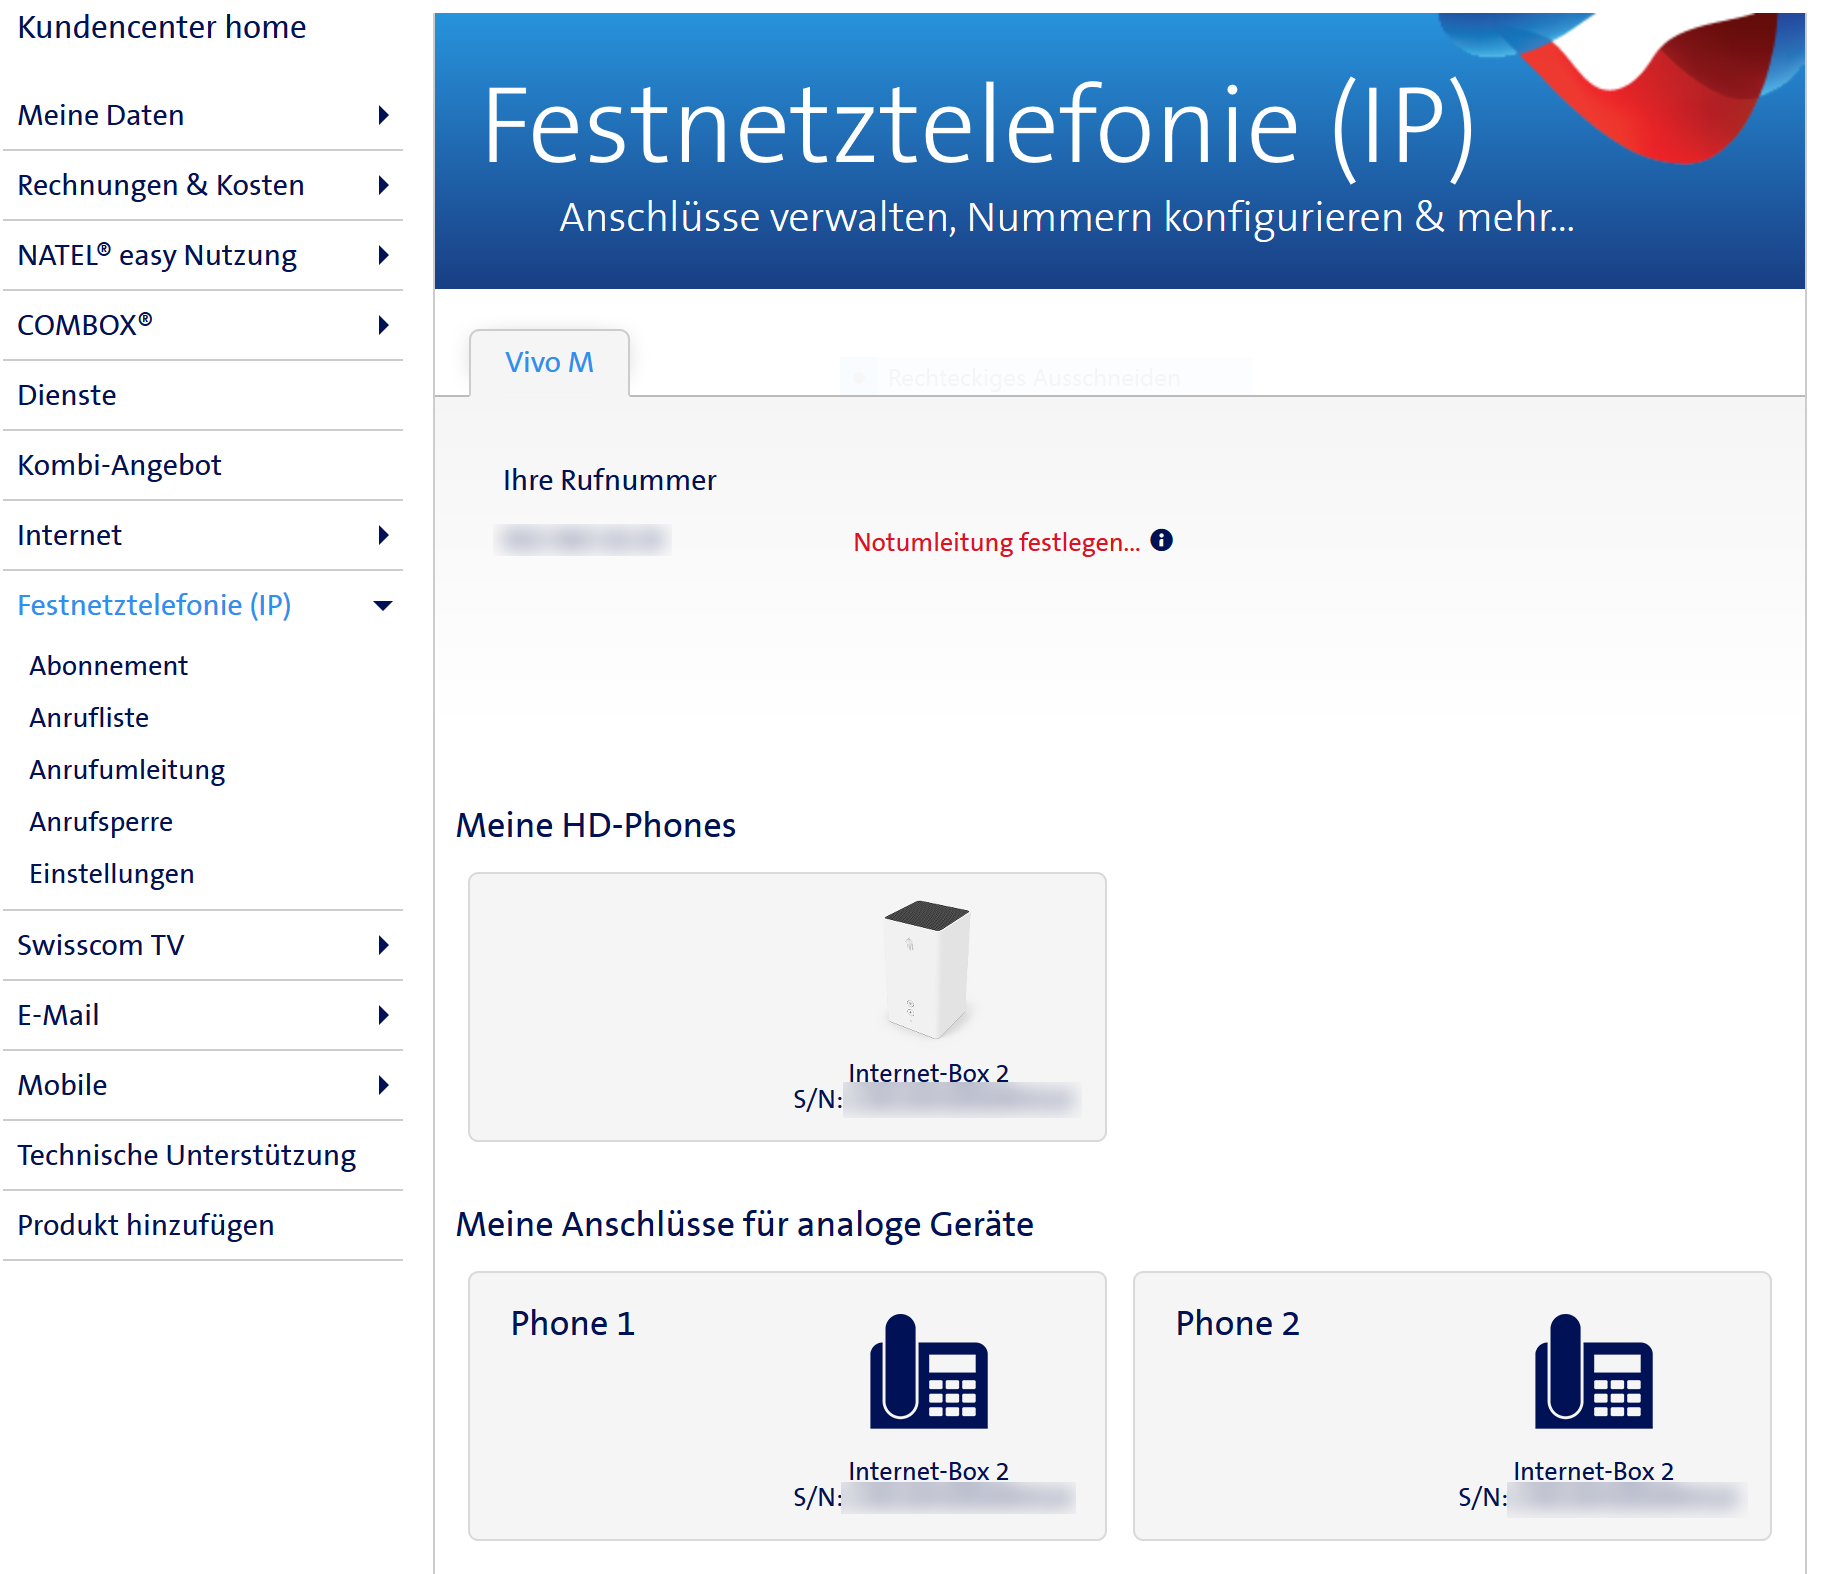Open Rechnungen & Kosten menu item
Image resolution: width=1825 pixels, height=1574 pixels.
coord(161,185)
